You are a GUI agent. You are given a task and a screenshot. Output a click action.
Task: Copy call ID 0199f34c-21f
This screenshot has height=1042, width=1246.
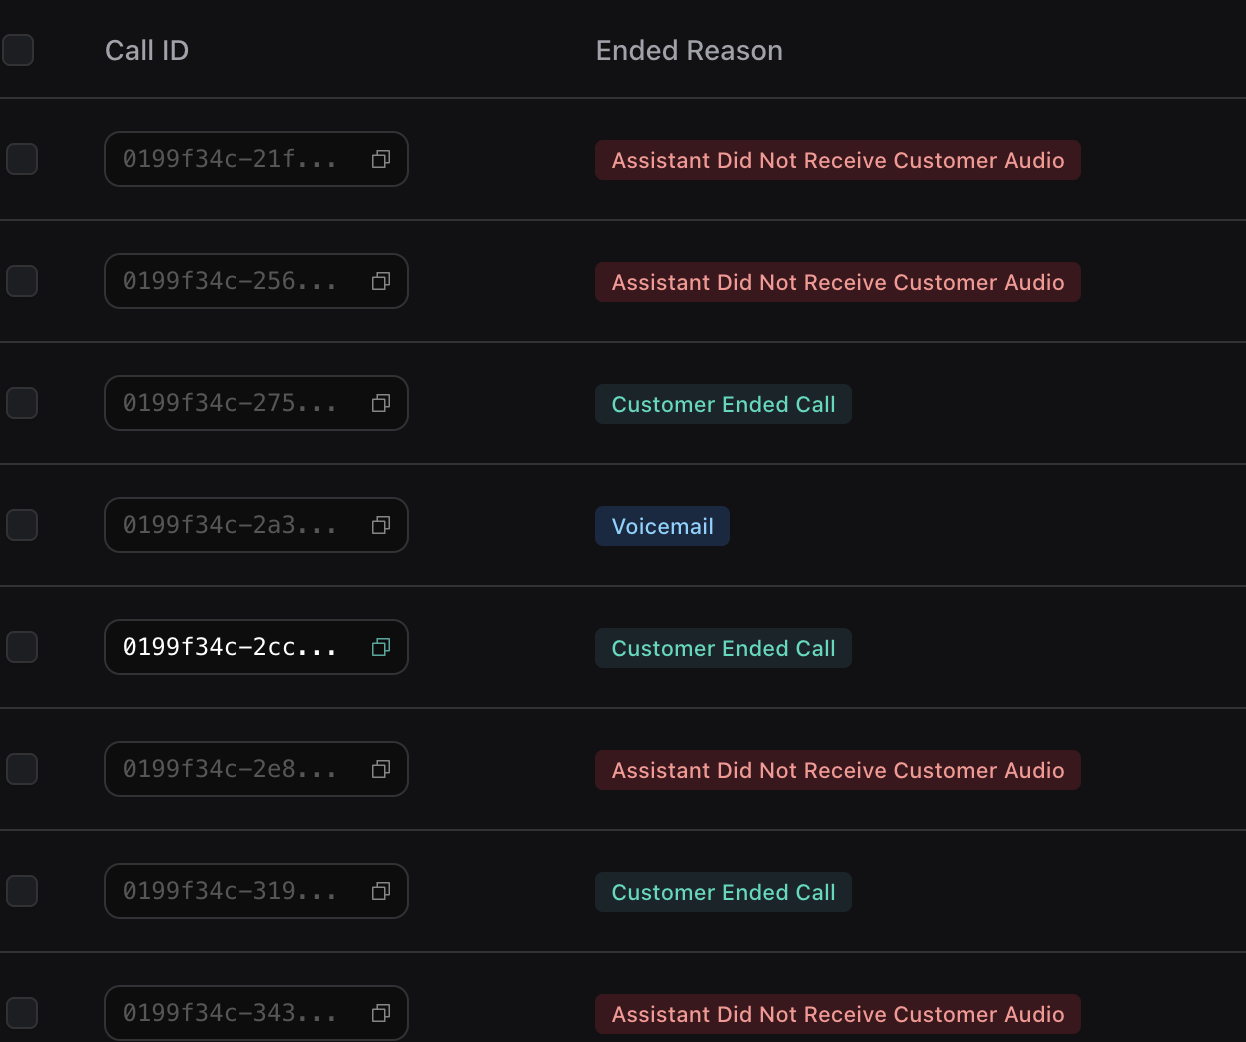point(381,160)
